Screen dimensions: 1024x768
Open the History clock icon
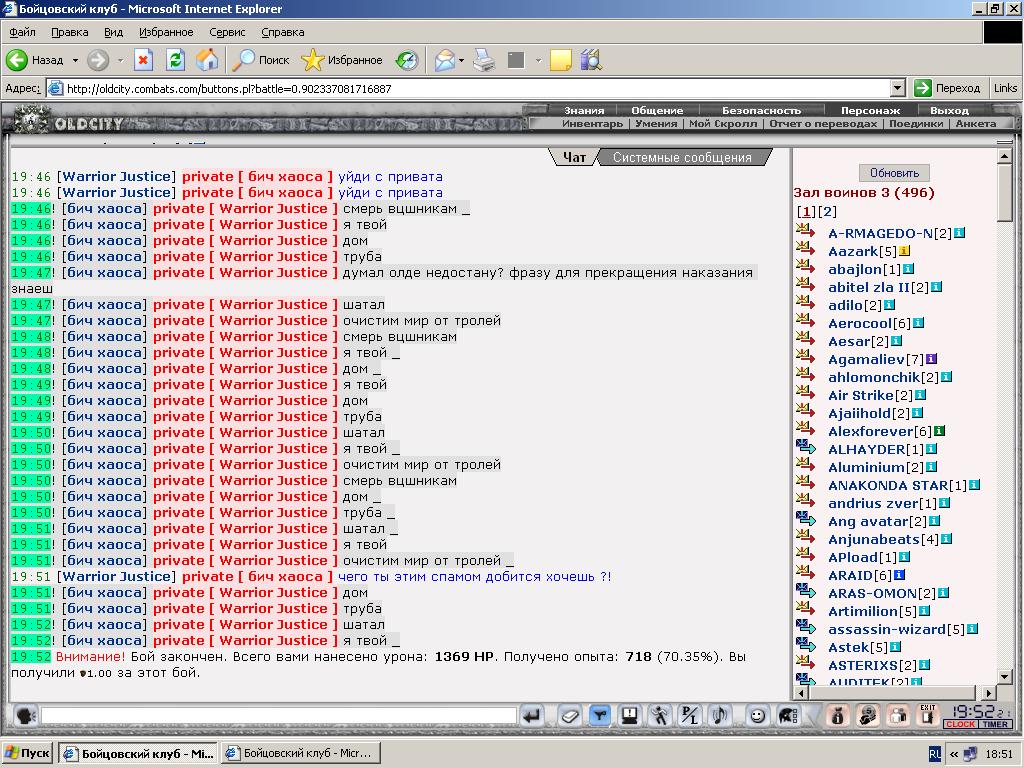pyautogui.click(x=407, y=60)
